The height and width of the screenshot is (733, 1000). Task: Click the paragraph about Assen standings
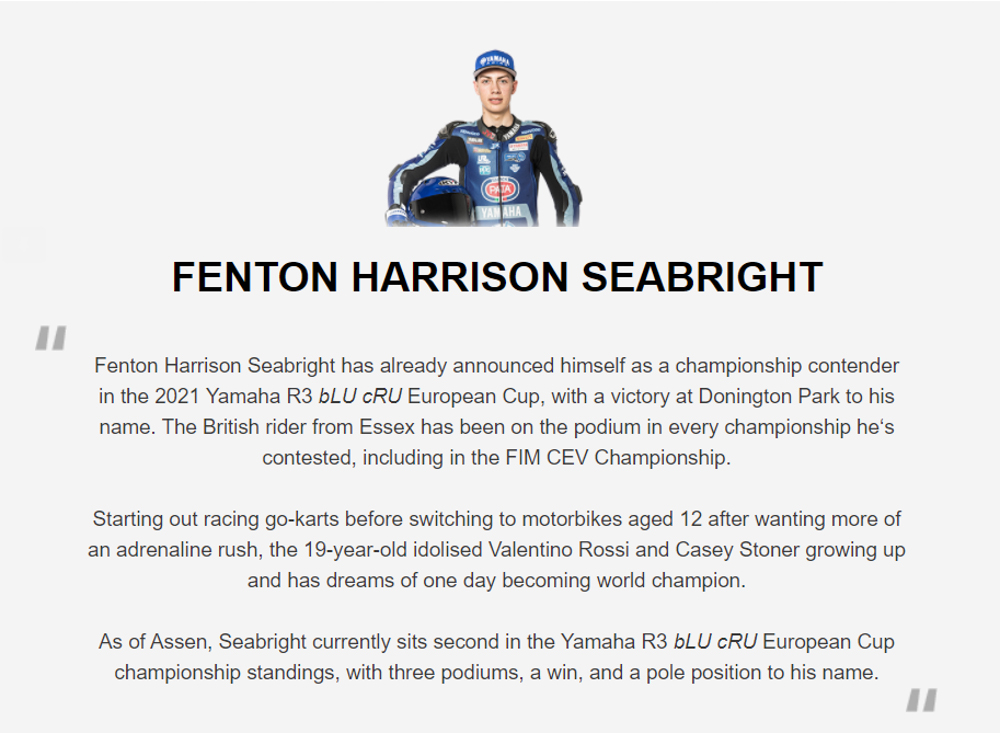coord(497,657)
